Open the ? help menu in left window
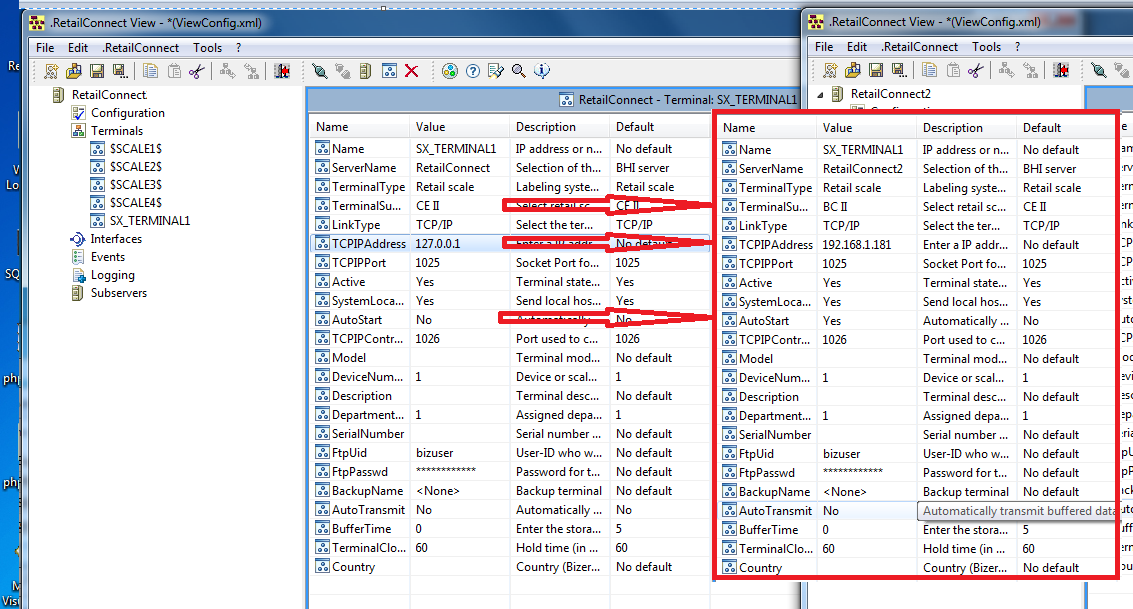 tap(238, 48)
